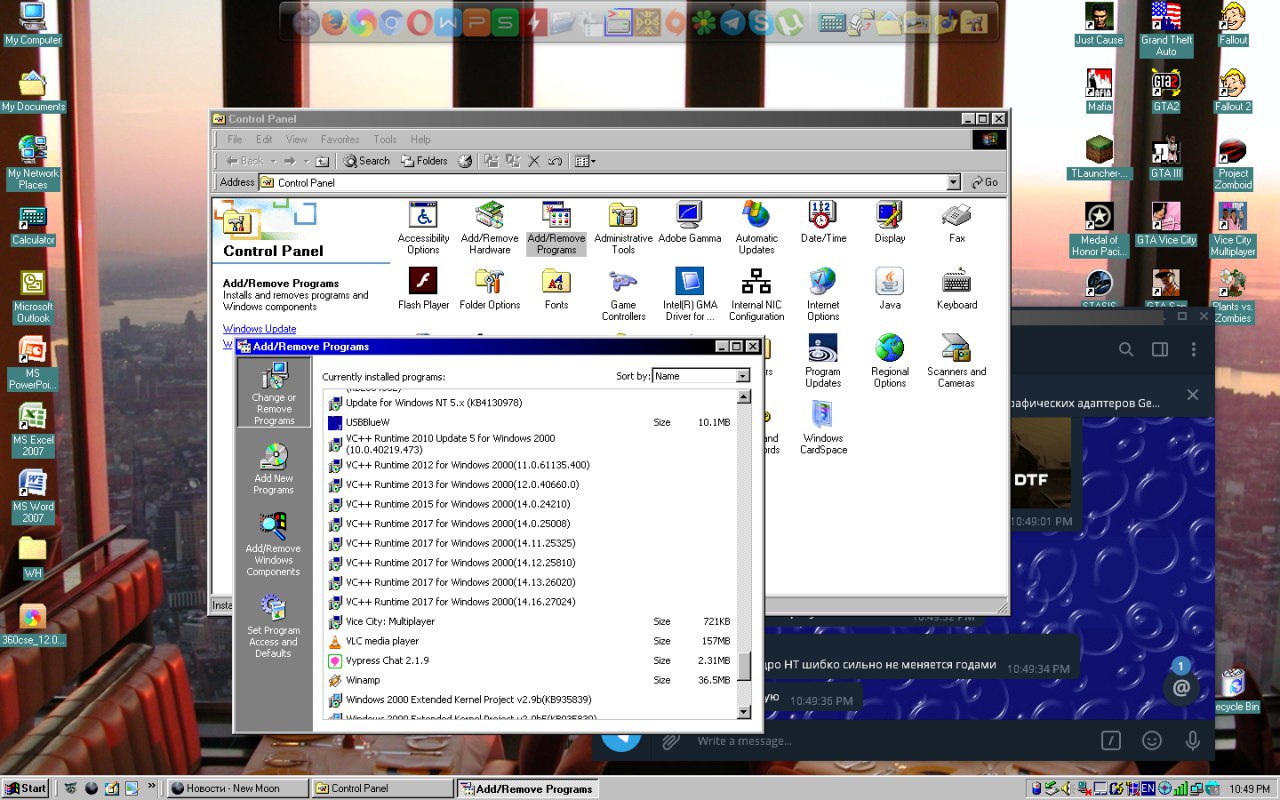Launch Opera from the top dock

420,22
